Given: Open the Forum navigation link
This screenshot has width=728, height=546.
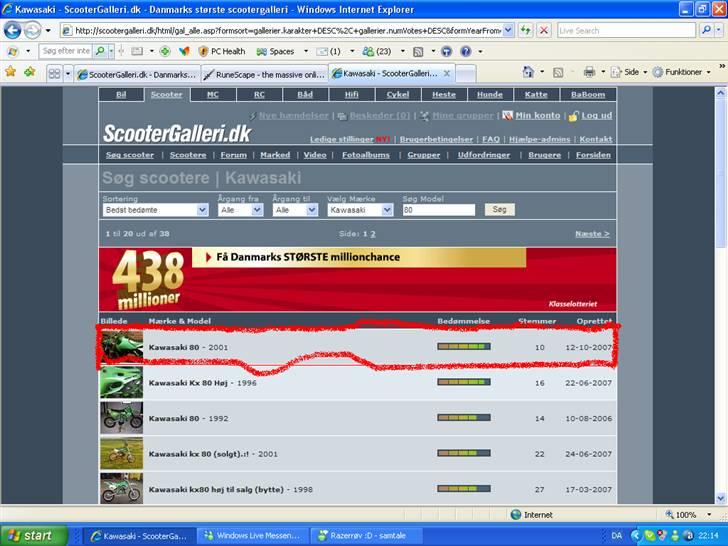Looking at the screenshot, I should pyautogui.click(x=233, y=155).
